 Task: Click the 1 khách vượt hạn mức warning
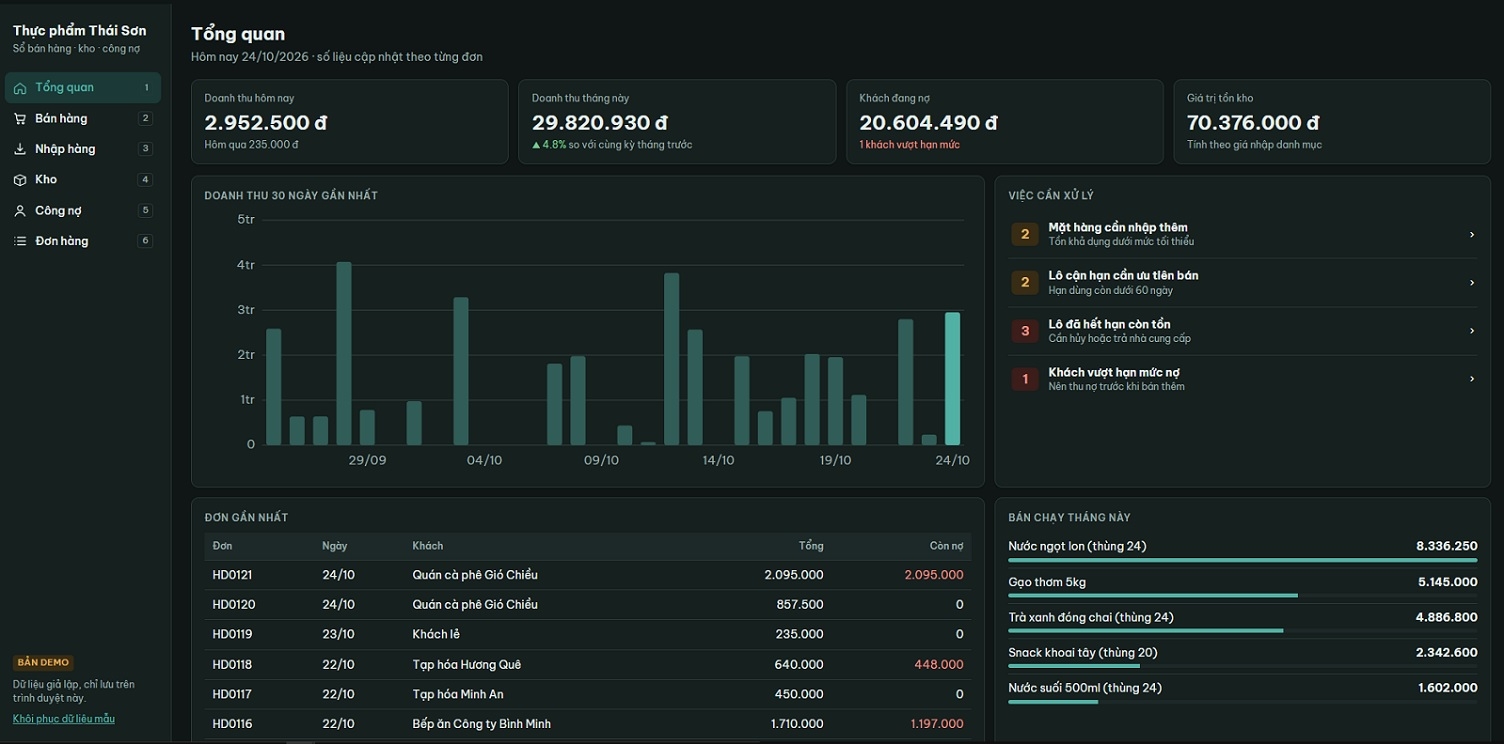pyautogui.click(x=909, y=145)
